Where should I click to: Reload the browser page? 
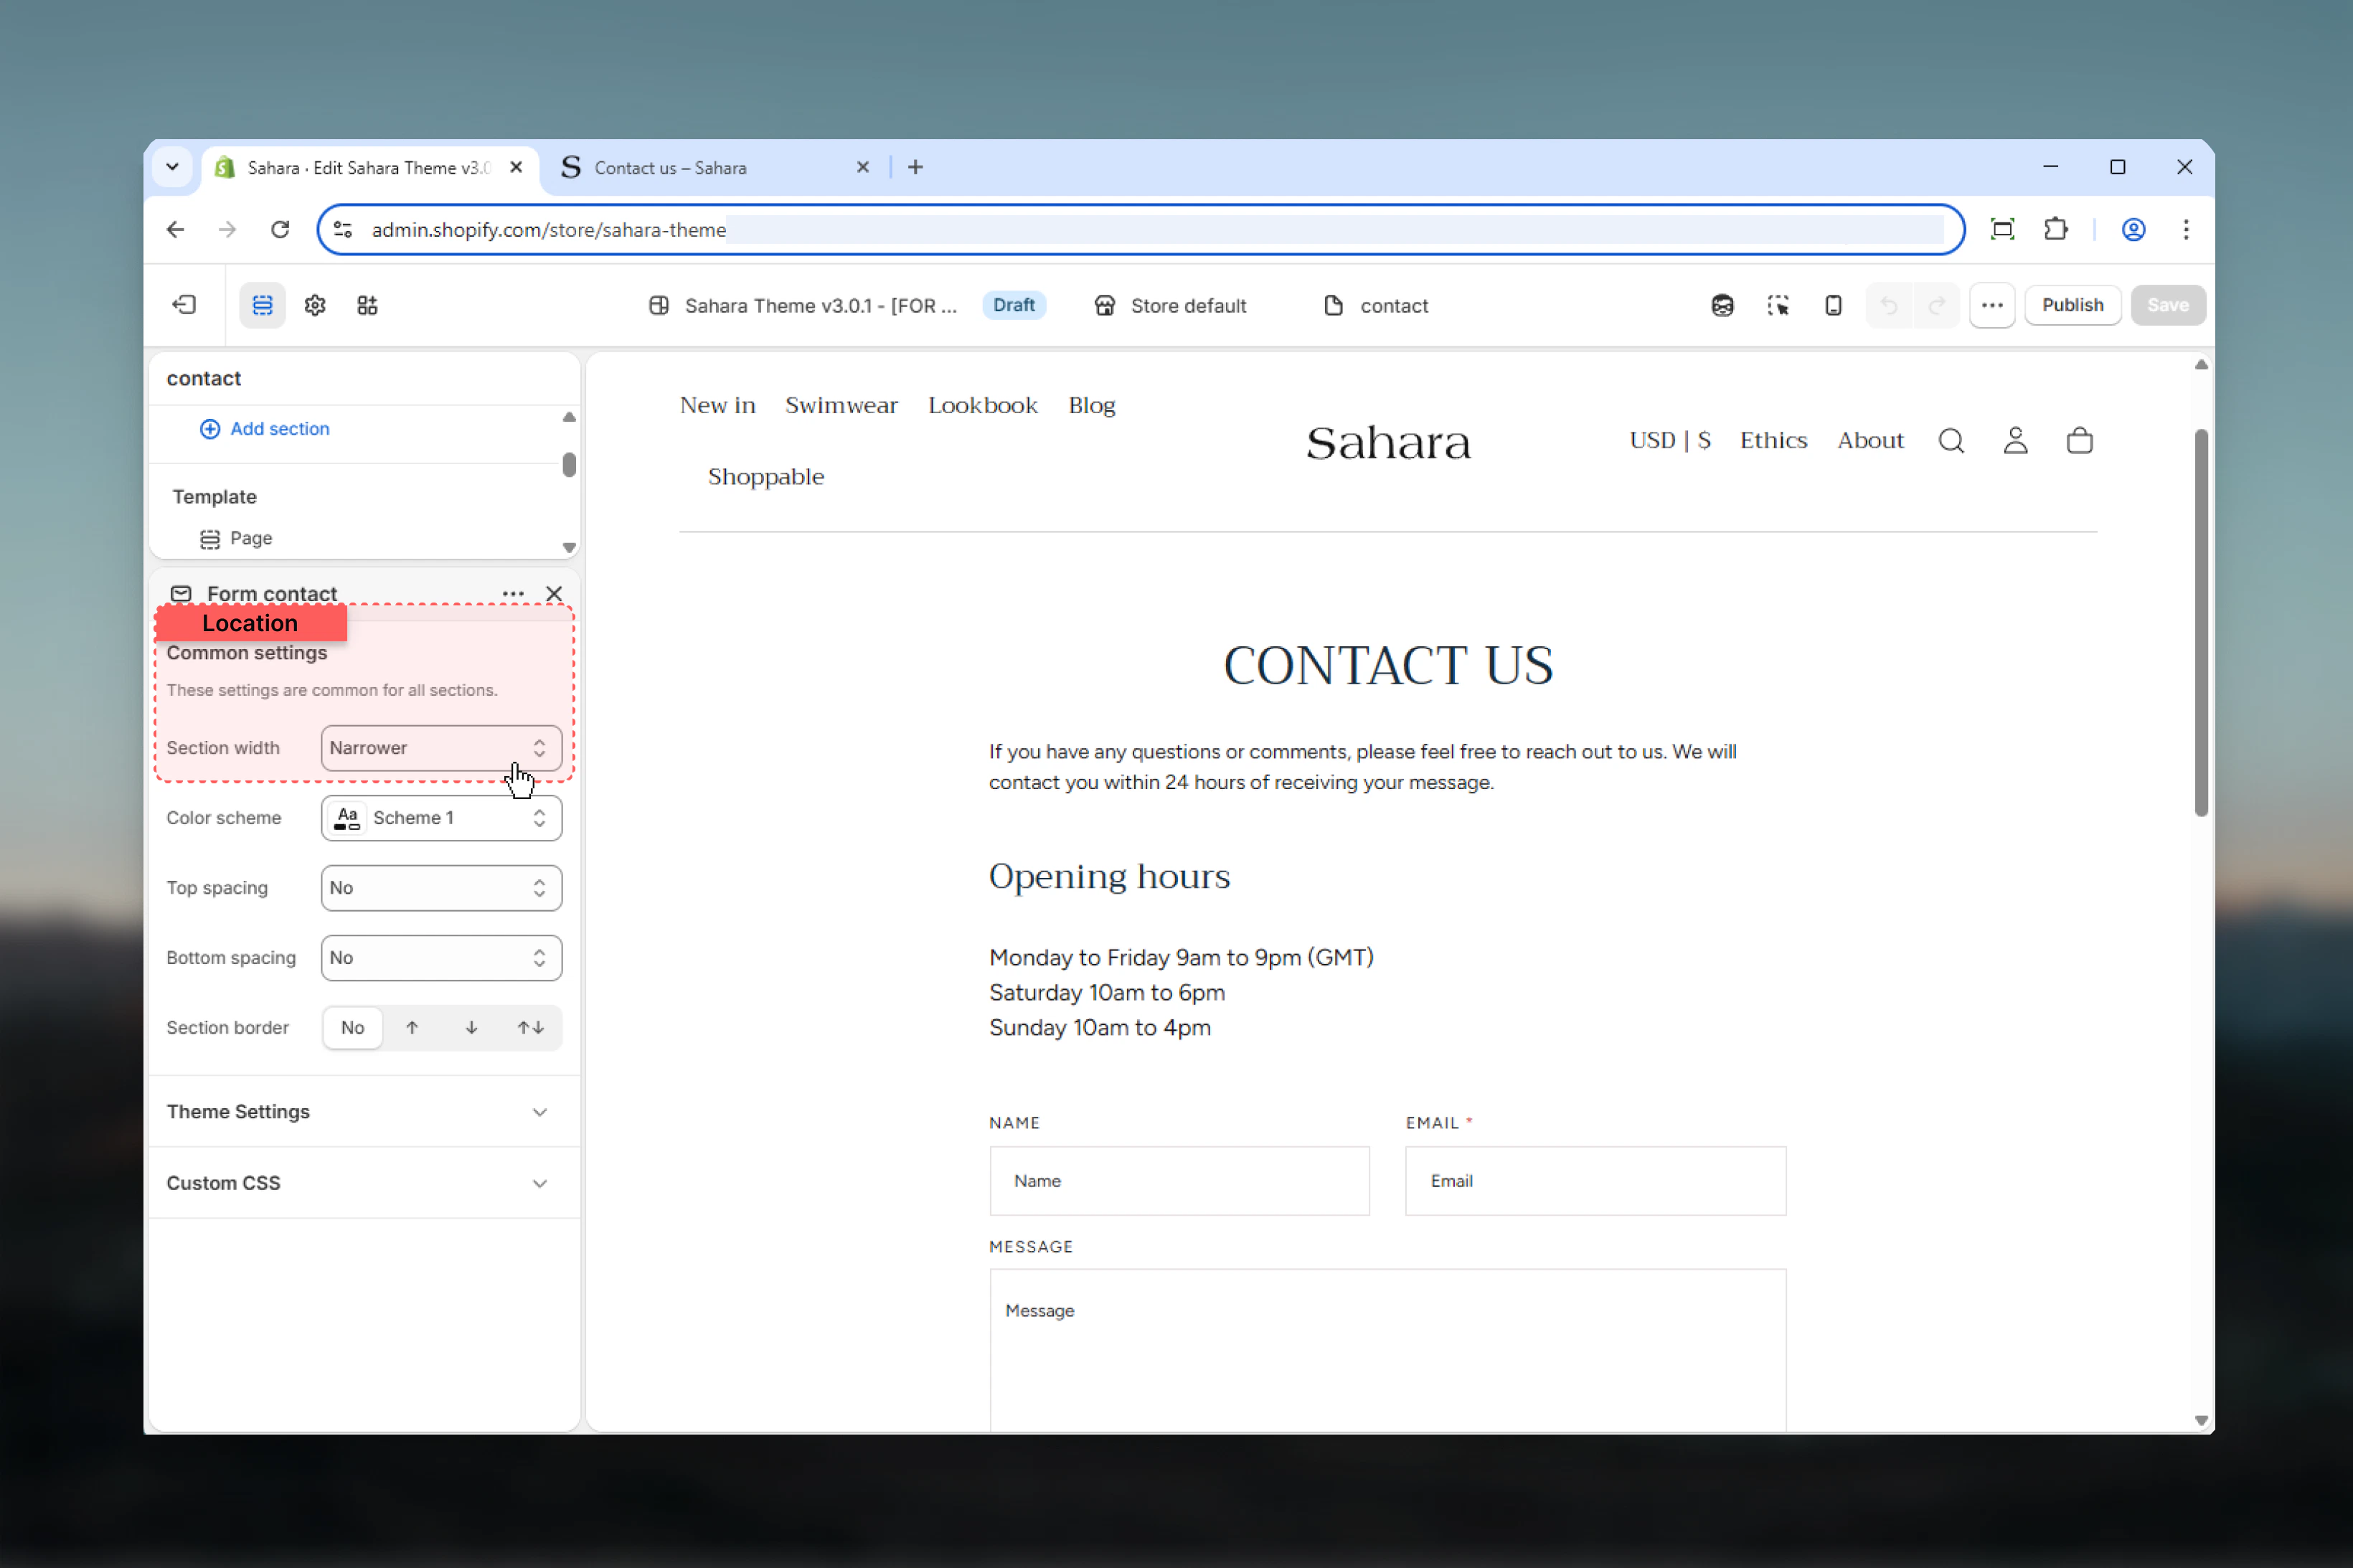click(x=280, y=230)
